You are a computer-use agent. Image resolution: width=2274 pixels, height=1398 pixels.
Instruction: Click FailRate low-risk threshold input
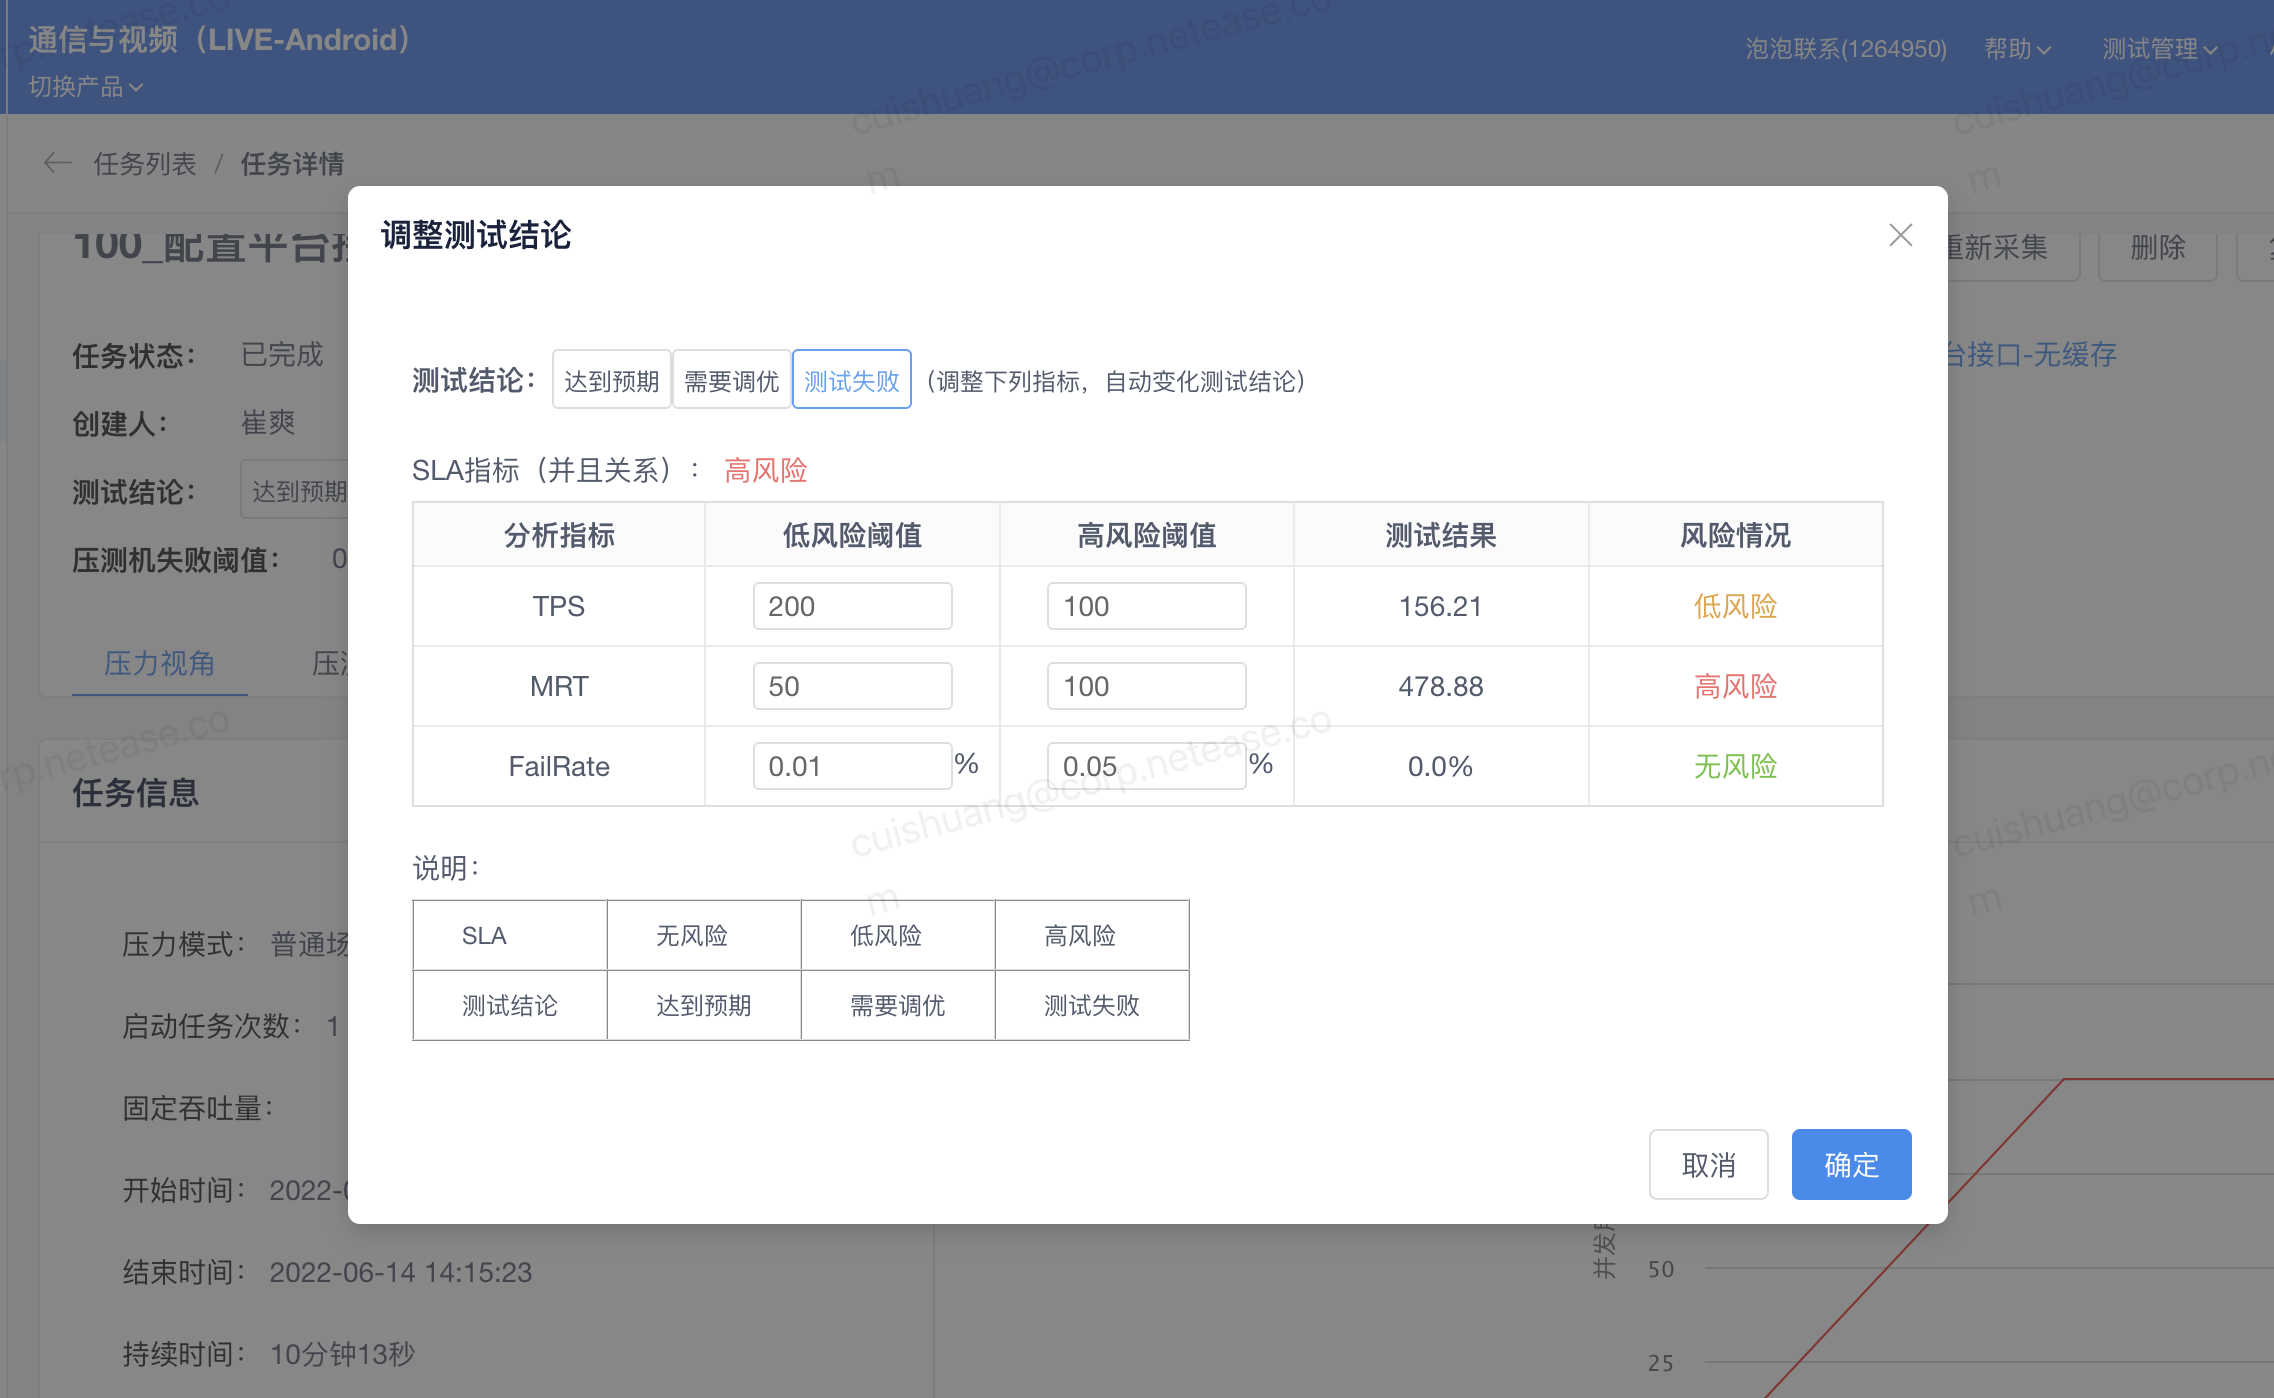click(852, 766)
